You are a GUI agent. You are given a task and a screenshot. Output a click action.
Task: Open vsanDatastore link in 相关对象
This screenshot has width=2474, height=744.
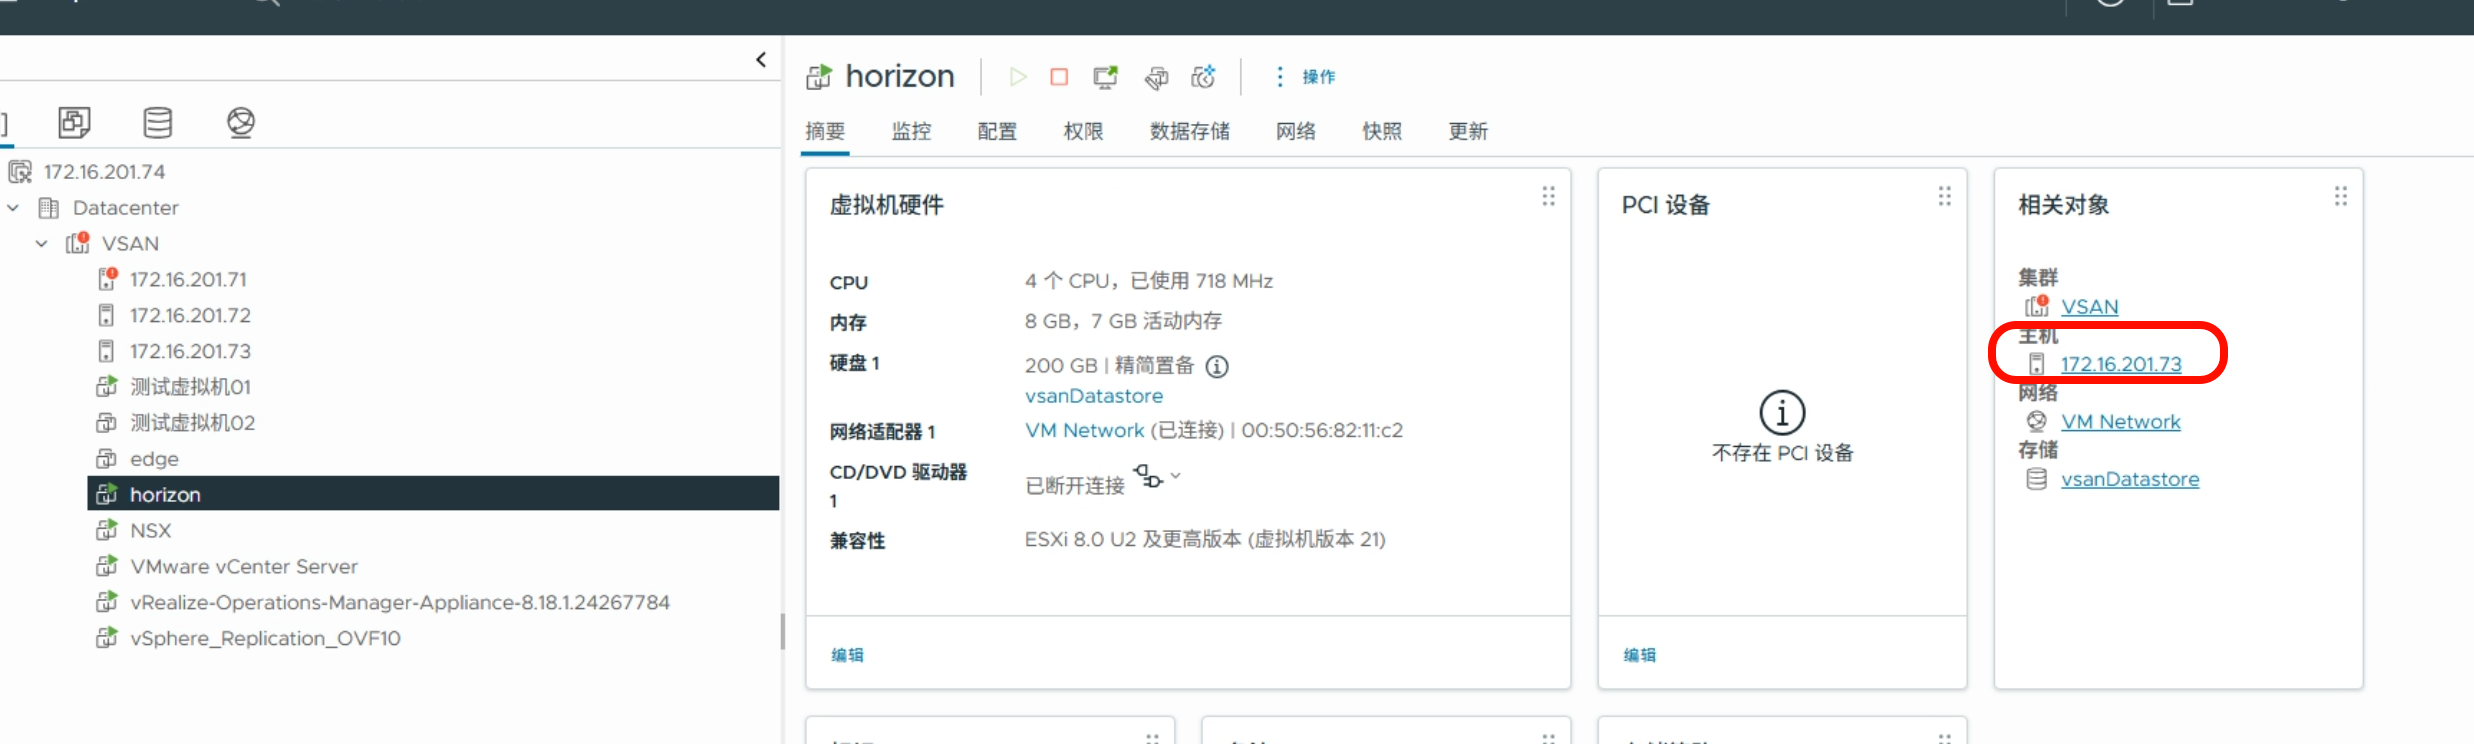click(2130, 480)
